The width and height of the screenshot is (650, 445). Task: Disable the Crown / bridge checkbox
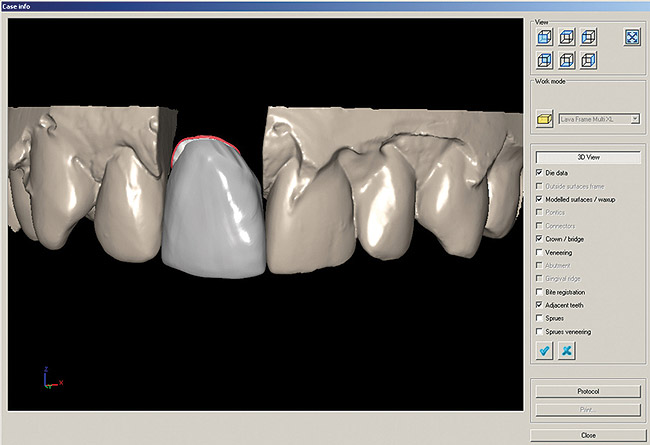click(x=540, y=239)
